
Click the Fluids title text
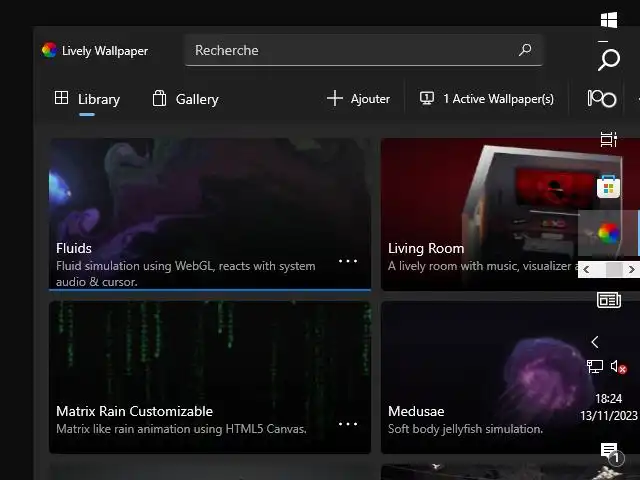pos(74,248)
